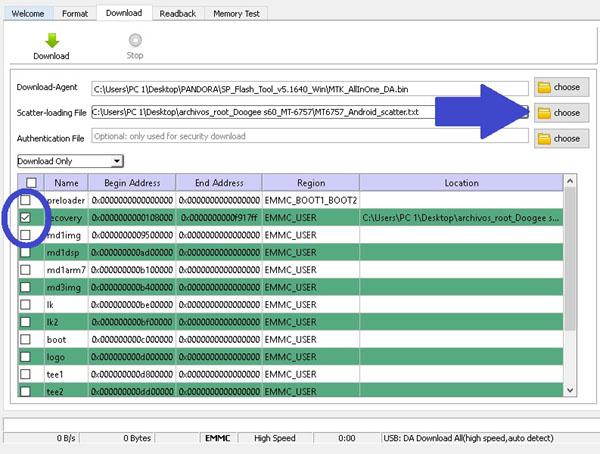600x454 pixels.
Task: Enable the md3img partition checkbox
Action: [25, 287]
